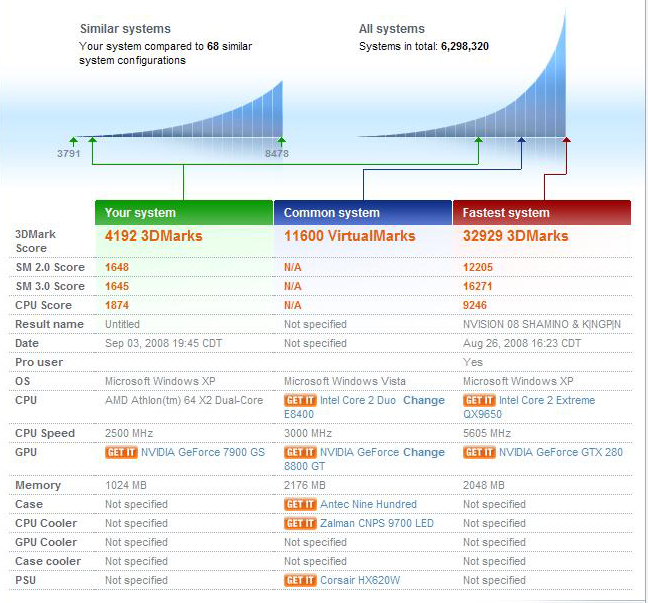This screenshot has width=648, height=603.
Task: Click GET IT badge beside Zalman CNPS 9700
Action: click(300, 523)
